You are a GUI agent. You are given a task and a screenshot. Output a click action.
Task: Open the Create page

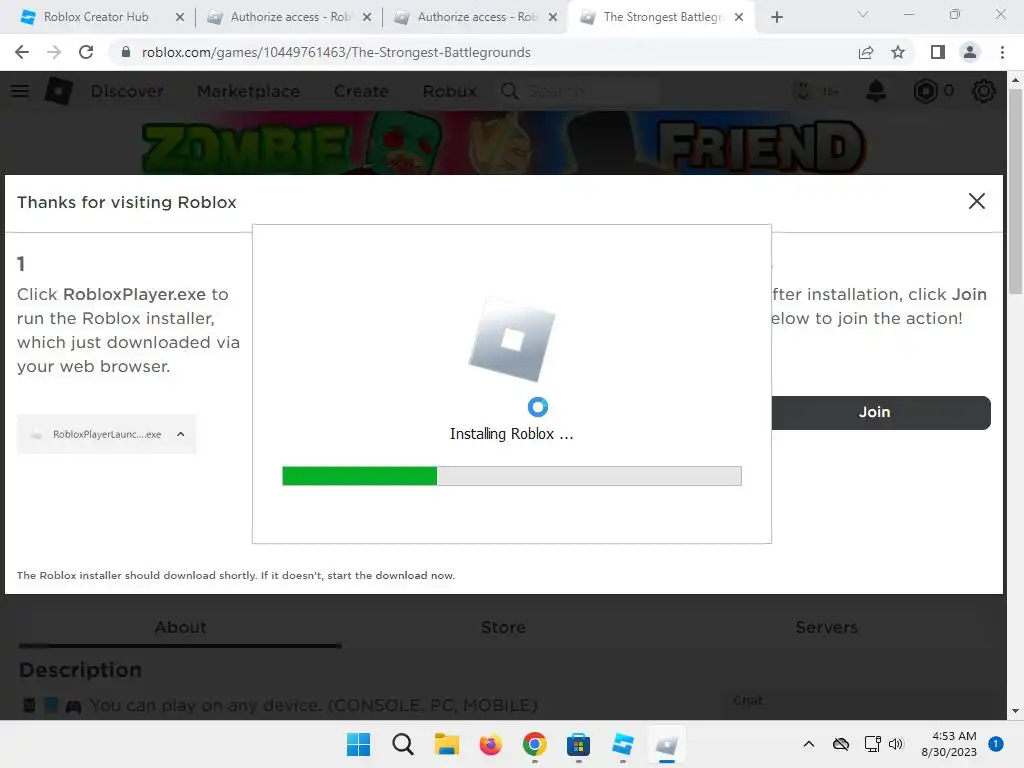pyautogui.click(x=361, y=91)
